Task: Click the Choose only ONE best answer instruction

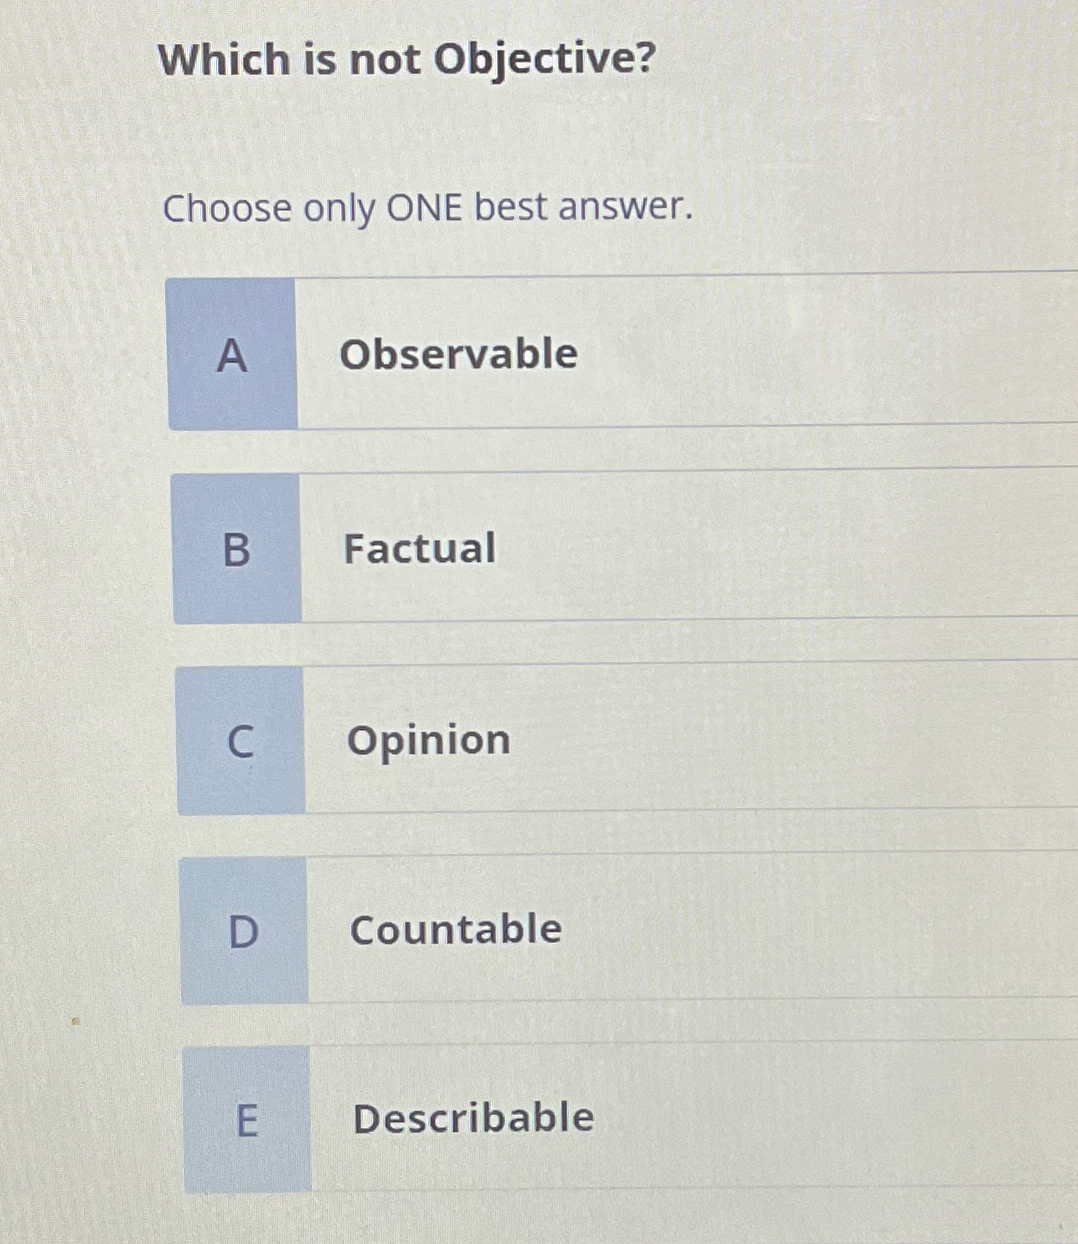Action: point(428,208)
